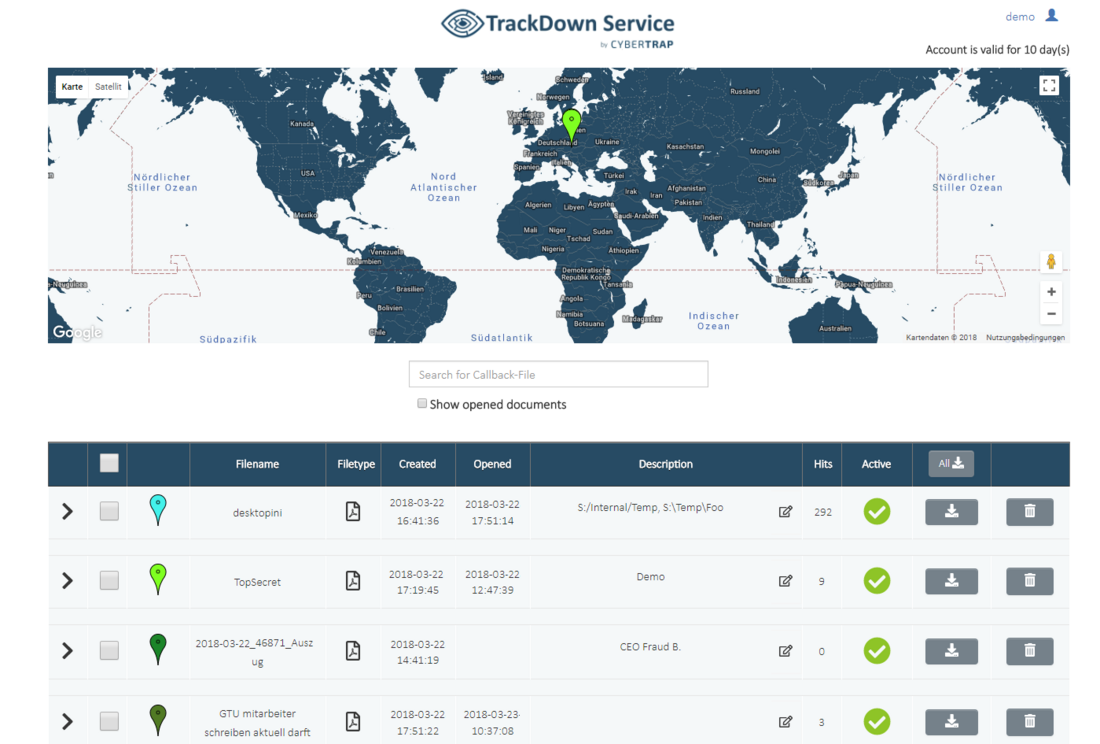Expand the desktopini row details
The width and height of the screenshot is (1100, 744).
pos(67,511)
